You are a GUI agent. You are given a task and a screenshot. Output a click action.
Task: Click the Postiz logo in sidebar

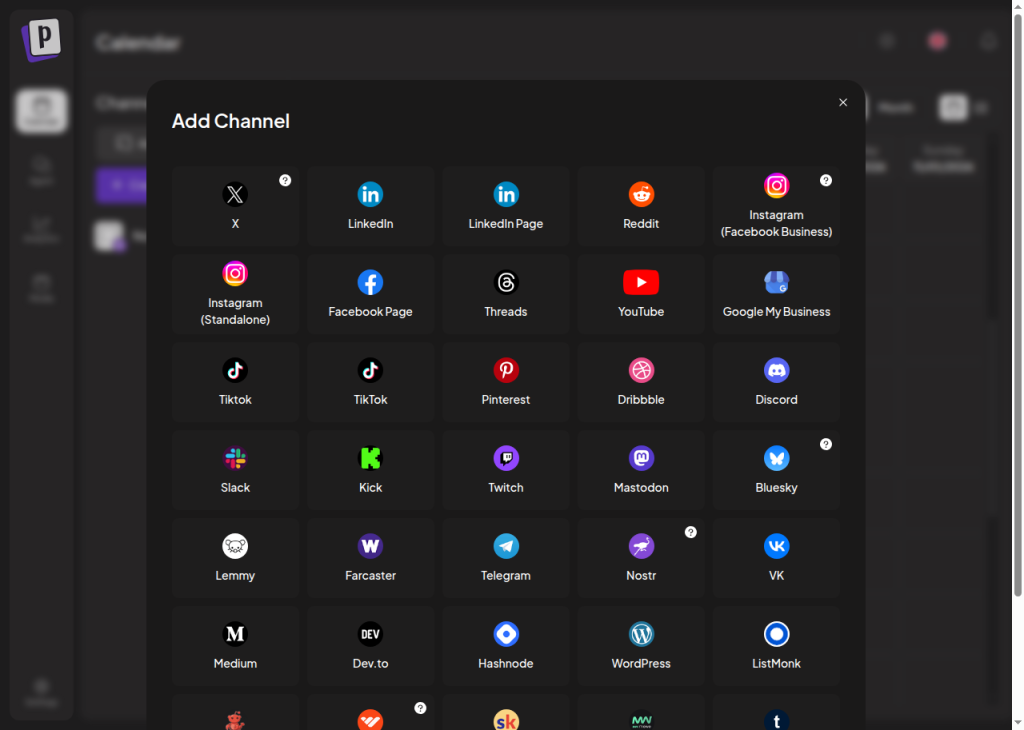coord(41,39)
